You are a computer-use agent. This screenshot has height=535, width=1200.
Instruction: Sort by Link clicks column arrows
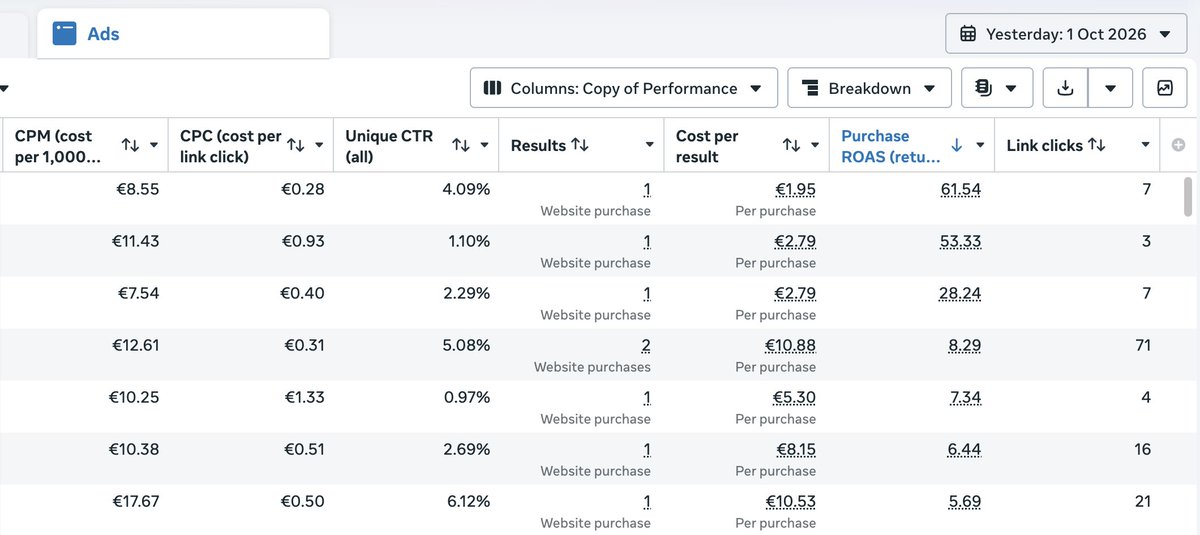[1097, 145]
